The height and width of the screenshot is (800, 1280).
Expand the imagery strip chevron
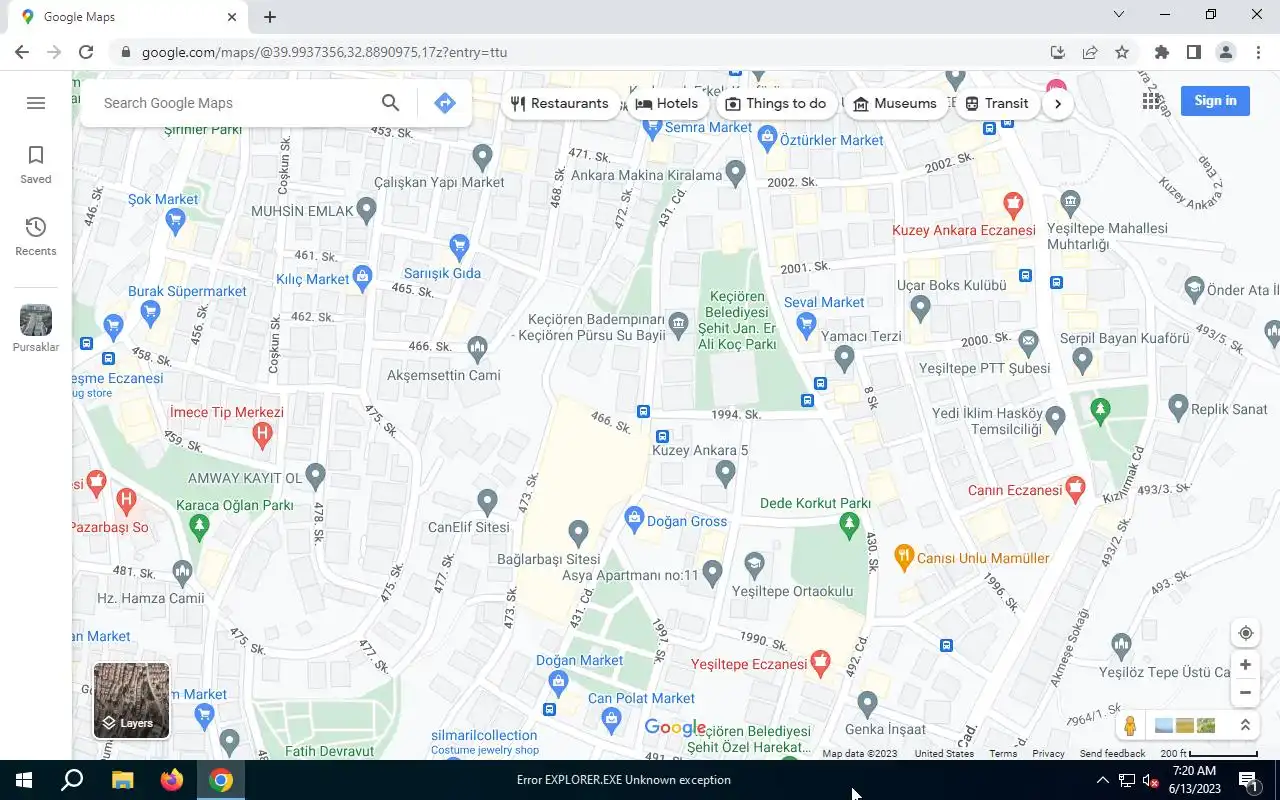1245,726
